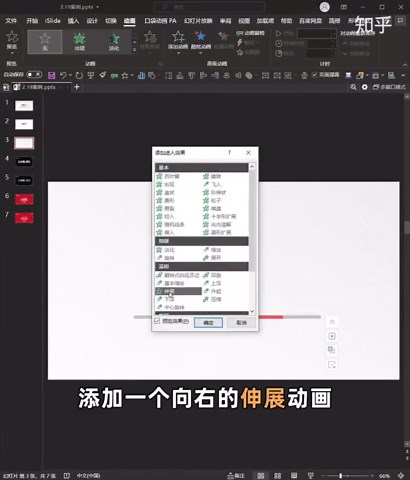
Task: Open the 幻灯片放映 (Slide Show) tab
Action: (x=198, y=21)
